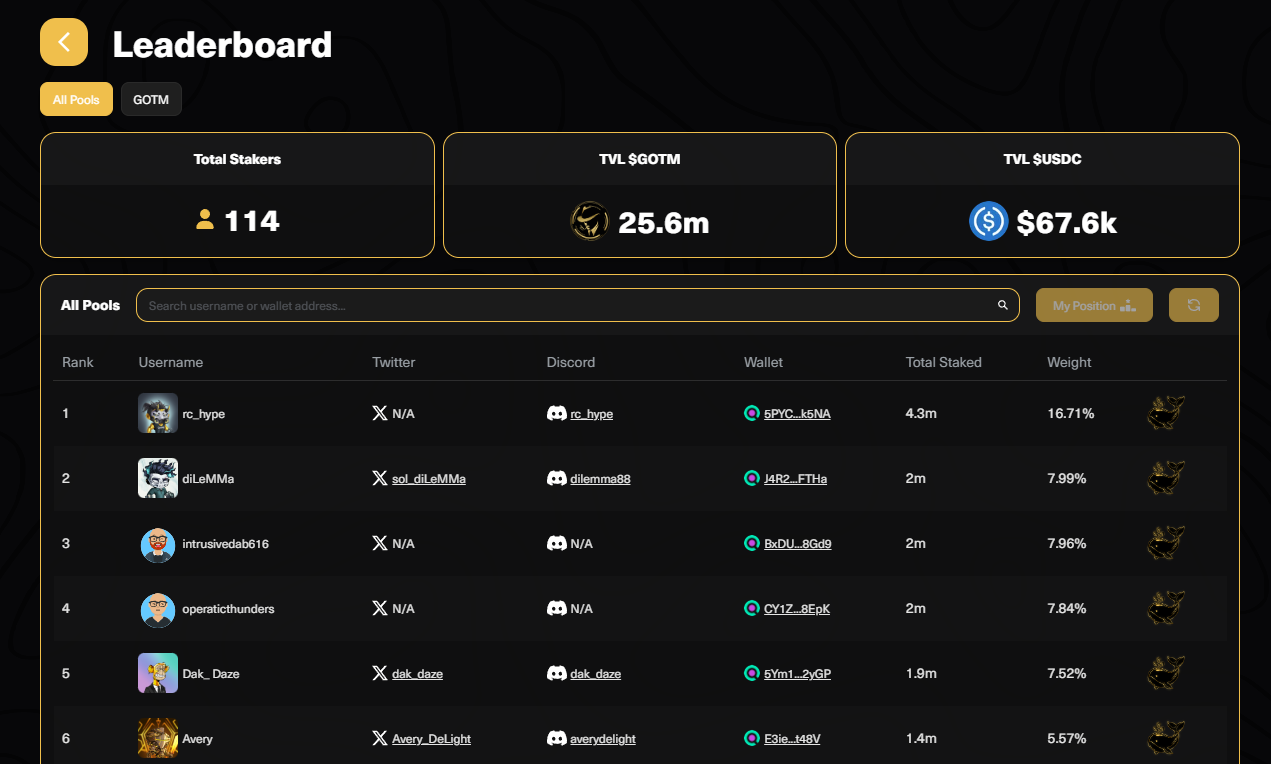Open the Avery_DeLight Twitter link
Viewport: 1271px width, 764px height.
pyautogui.click(x=431, y=739)
